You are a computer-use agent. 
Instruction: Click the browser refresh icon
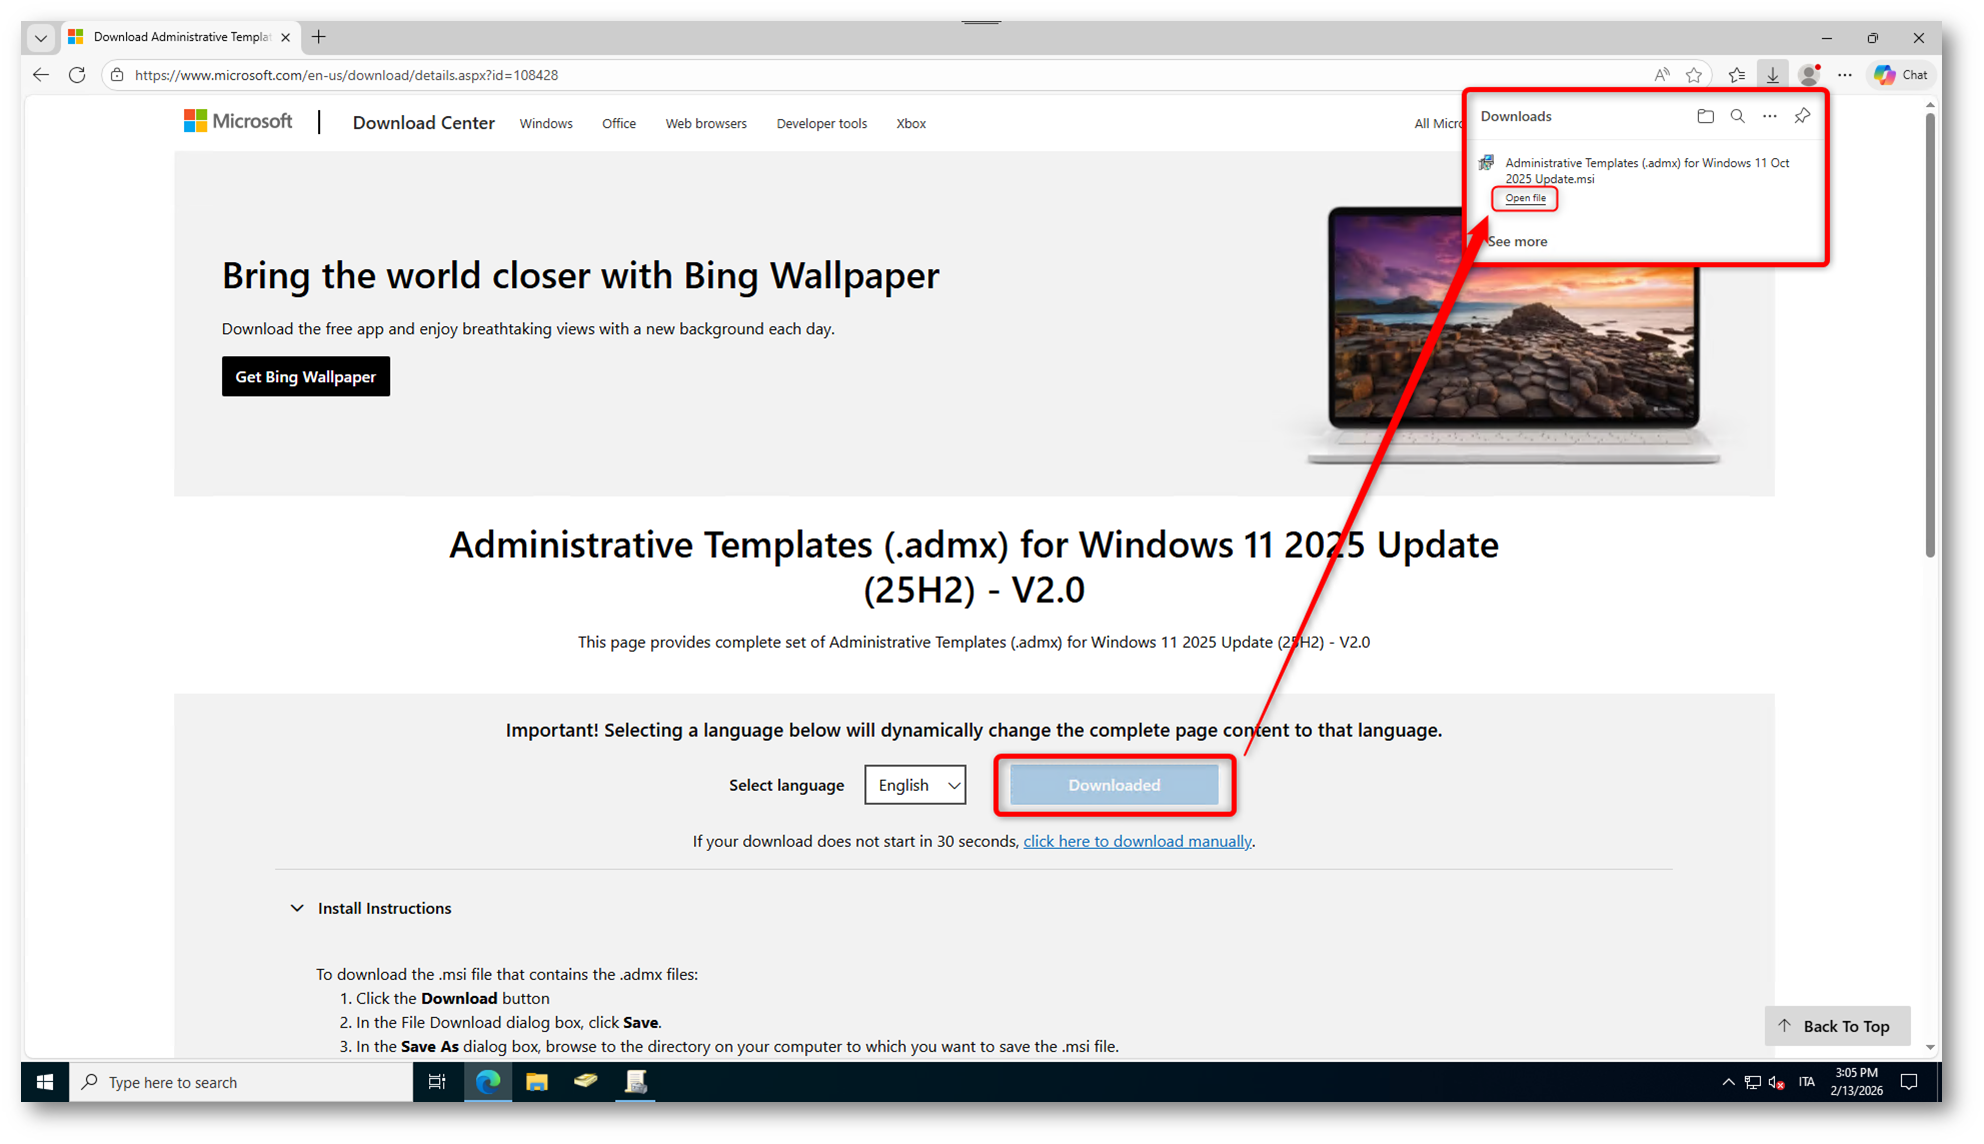77,75
